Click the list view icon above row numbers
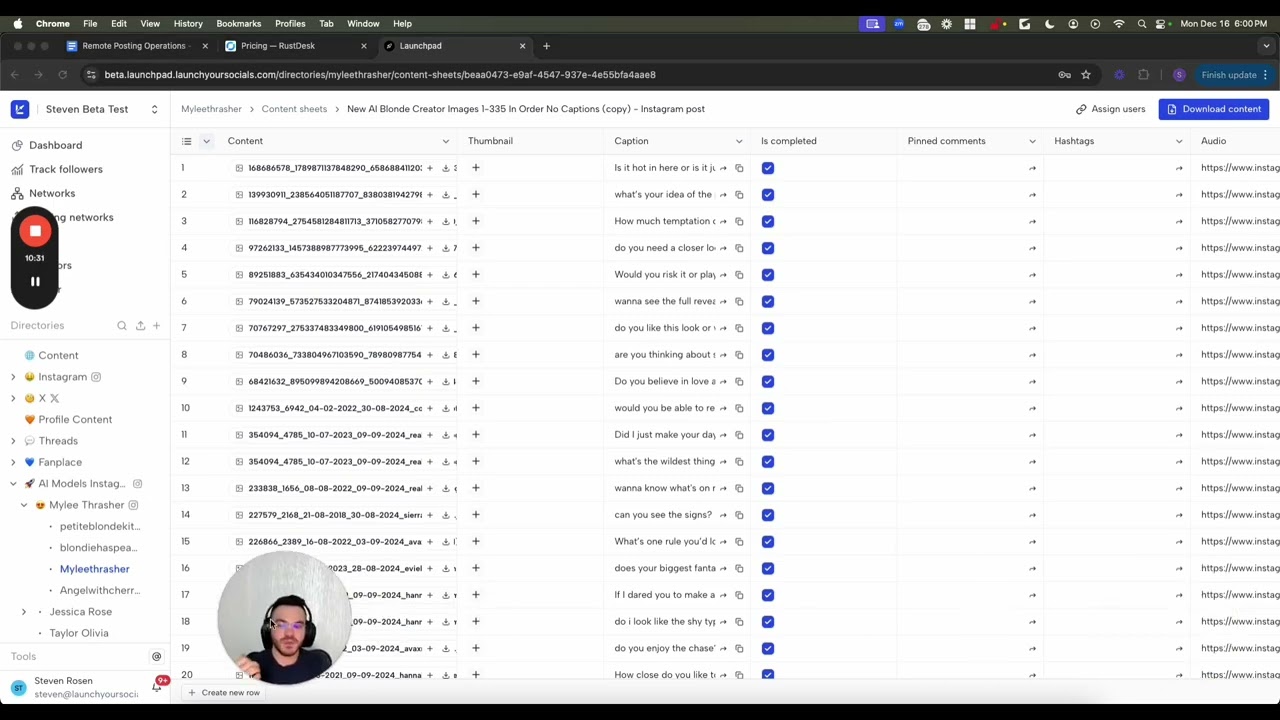 [186, 141]
